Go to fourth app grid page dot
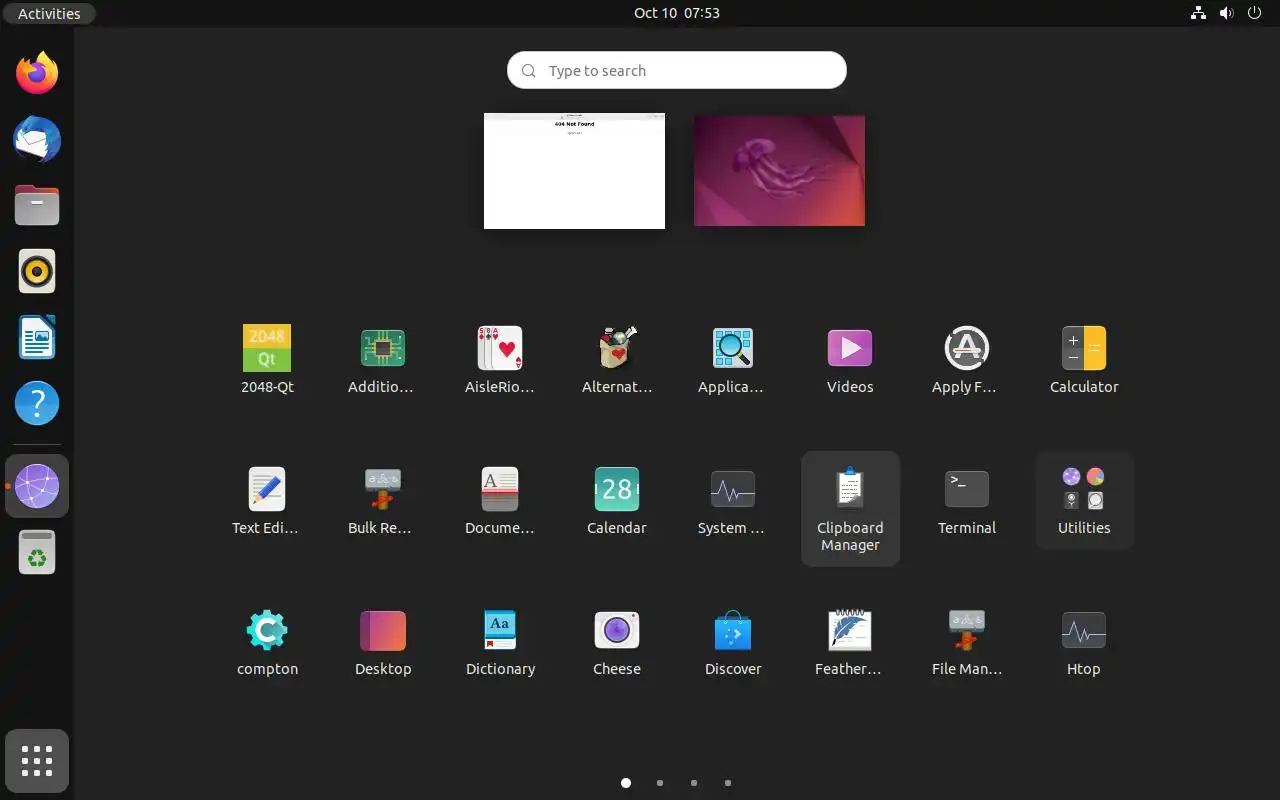 (728, 783)
